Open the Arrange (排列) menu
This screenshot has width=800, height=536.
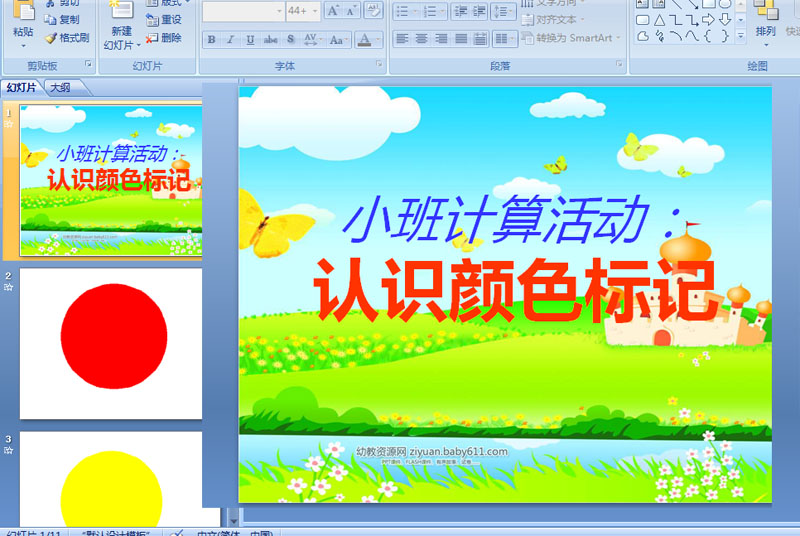pyautogui.click(x=766, y=23)
